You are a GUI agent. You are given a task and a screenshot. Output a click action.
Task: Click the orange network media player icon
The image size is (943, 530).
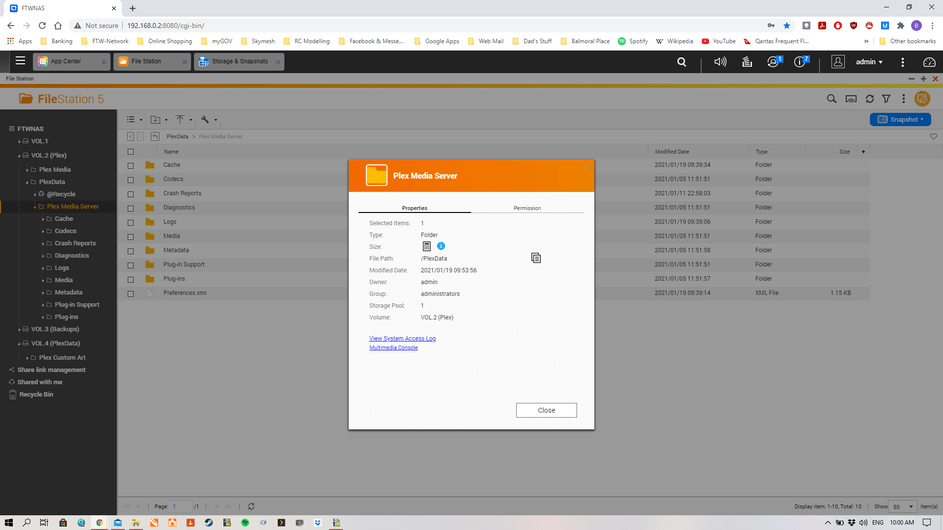click(922, 99)
